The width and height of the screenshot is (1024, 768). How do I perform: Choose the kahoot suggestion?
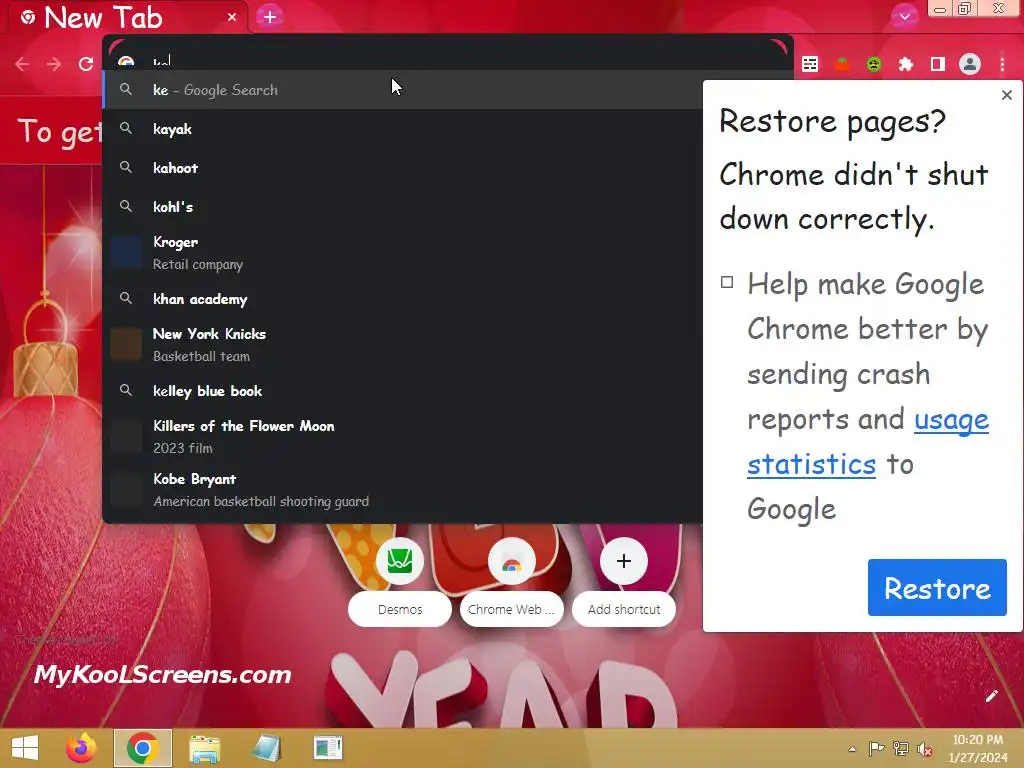click(402, 168)
